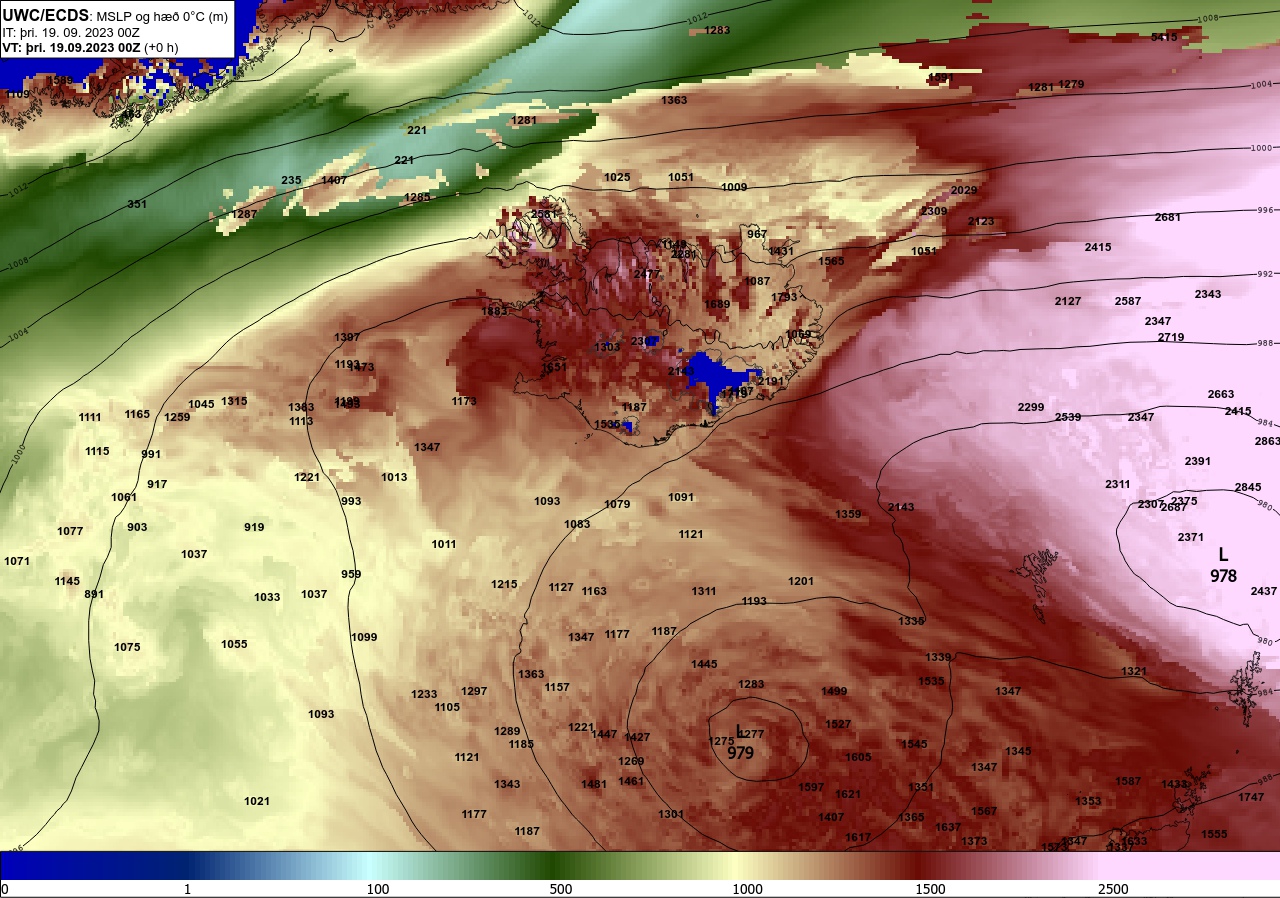Screen dimensions: 1280x898
Task: Click the map value '351'
Action: pos(137,204)
